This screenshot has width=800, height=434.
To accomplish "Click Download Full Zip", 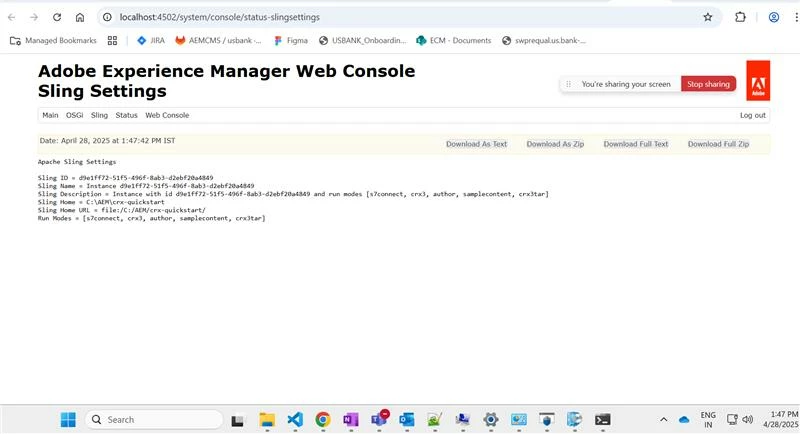I will 718,144.
